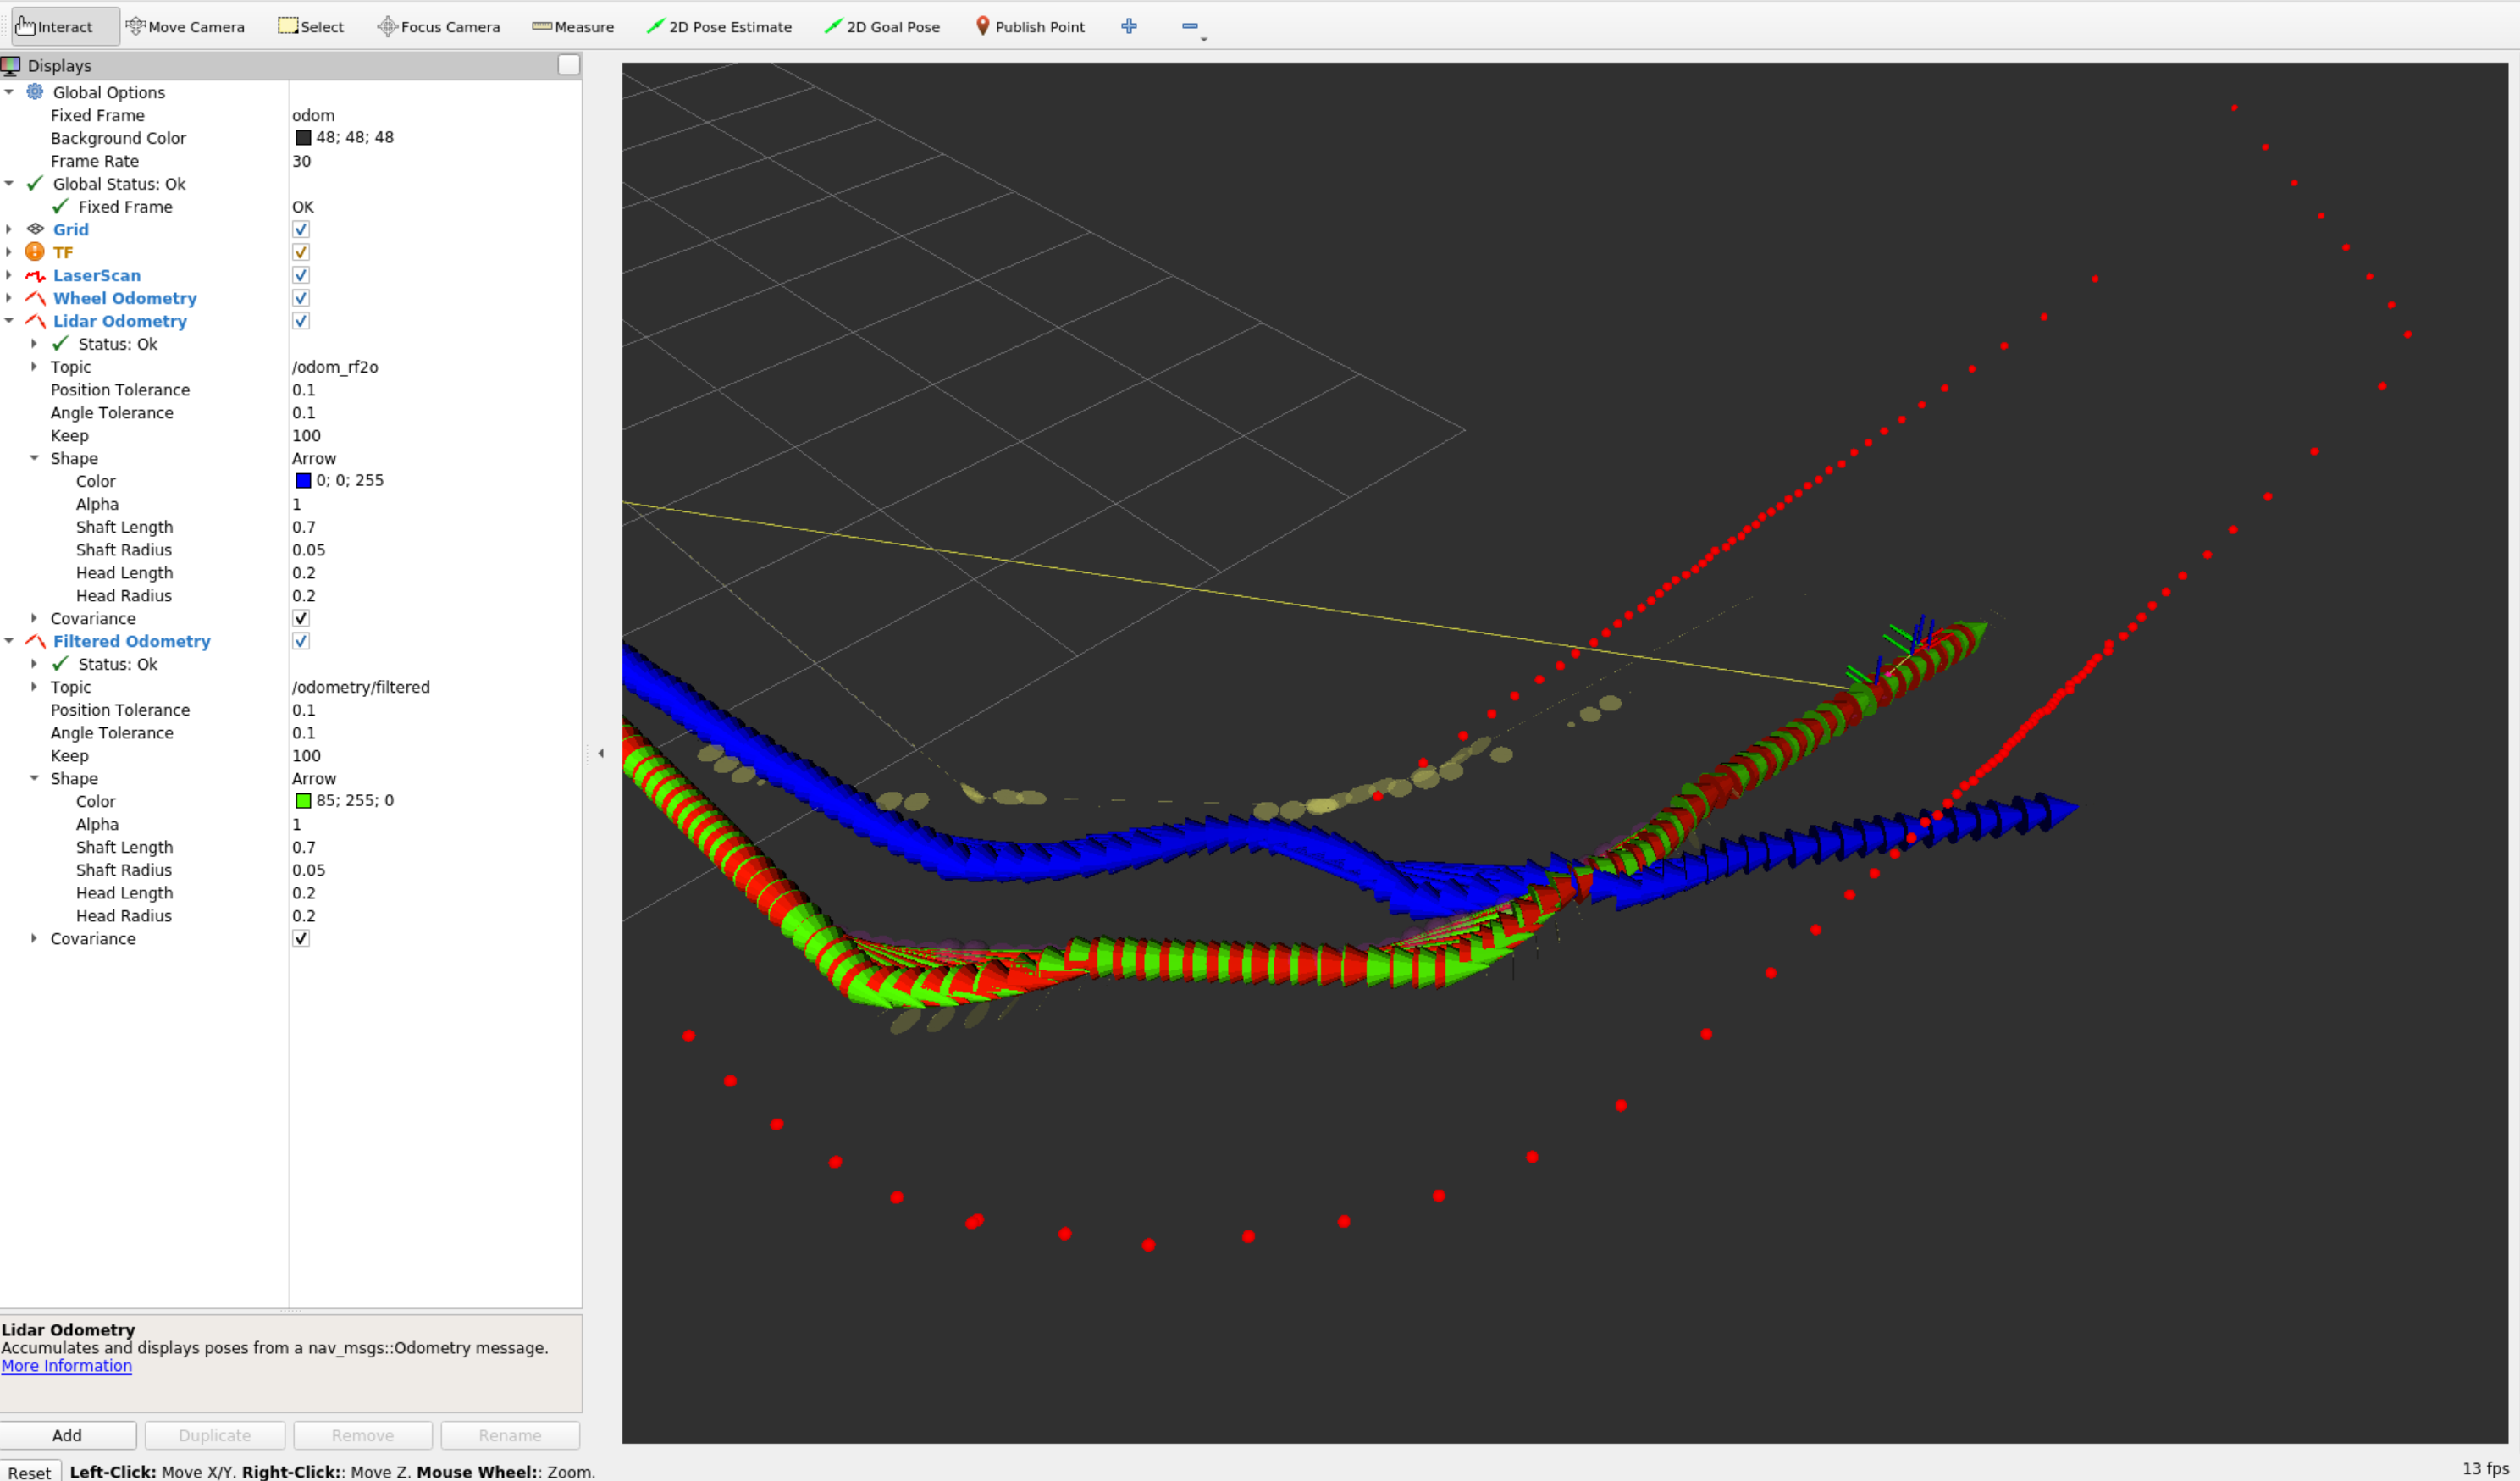This screenshot has width=2520, height=1481.
Task: Collapse the Lidar Odometry tree item
Action: coord(9,321)
